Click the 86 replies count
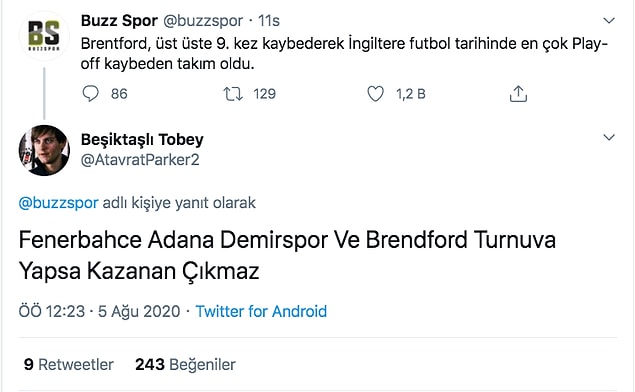 [119, 94]
